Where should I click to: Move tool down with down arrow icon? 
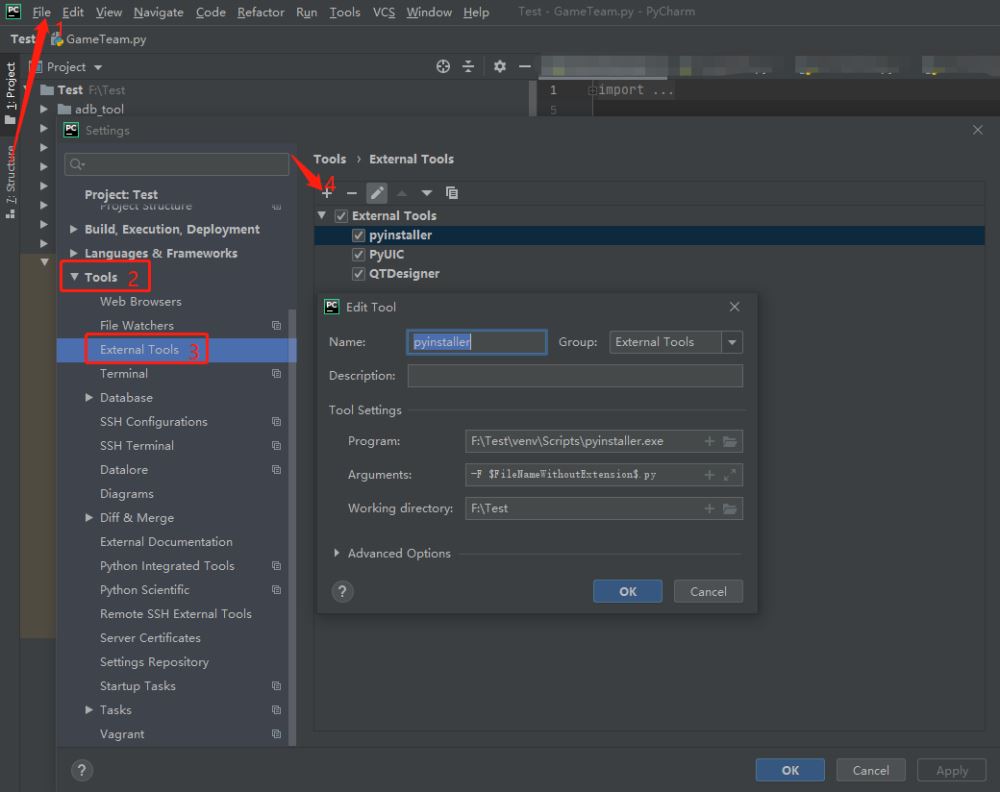(x=426, y=193)
